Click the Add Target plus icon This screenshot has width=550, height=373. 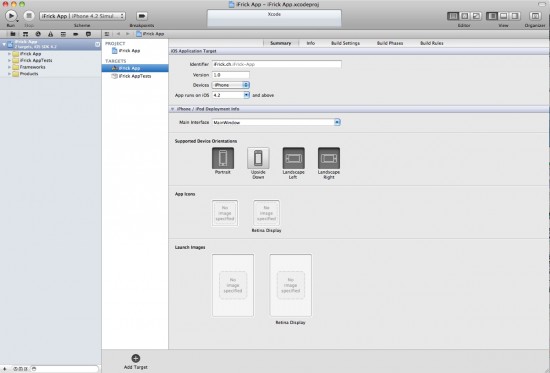[136, 358]
